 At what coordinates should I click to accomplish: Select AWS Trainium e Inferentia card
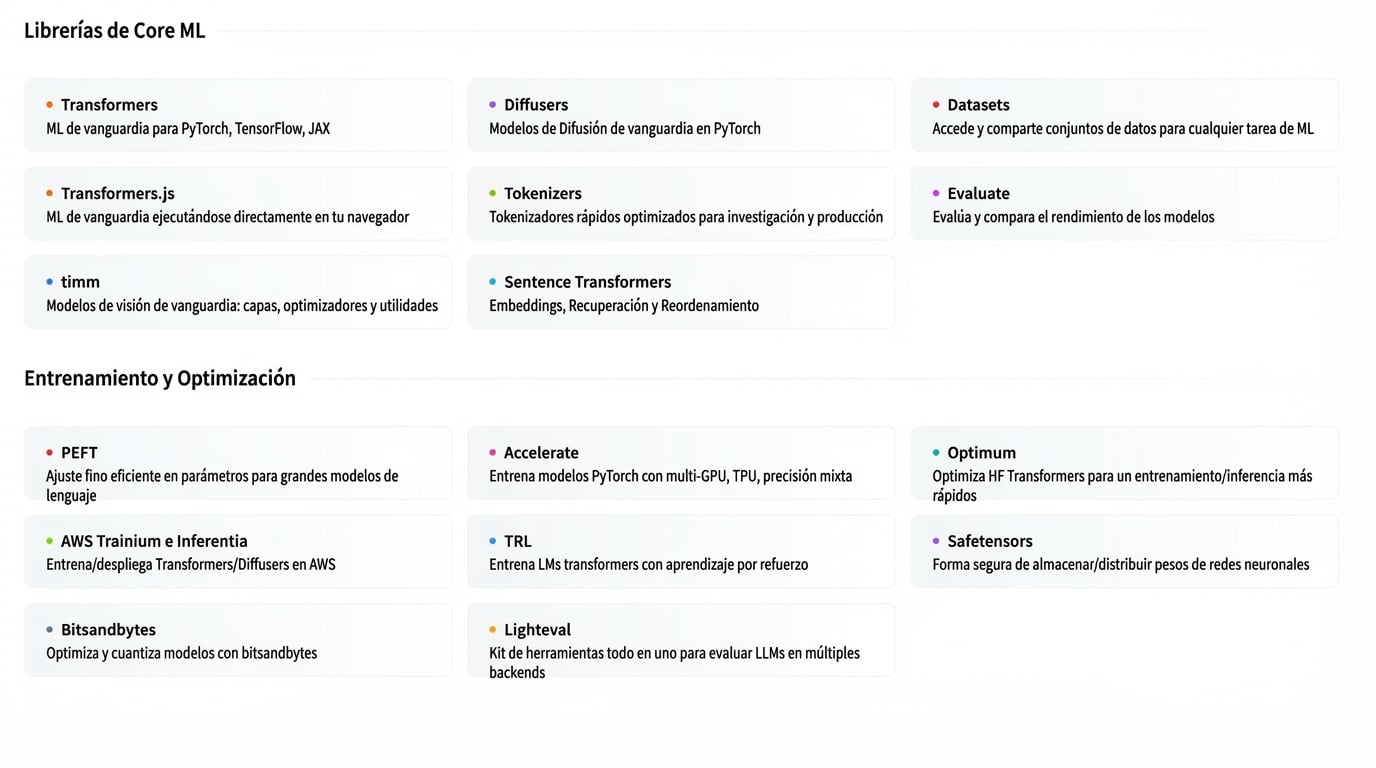point(238,552)
